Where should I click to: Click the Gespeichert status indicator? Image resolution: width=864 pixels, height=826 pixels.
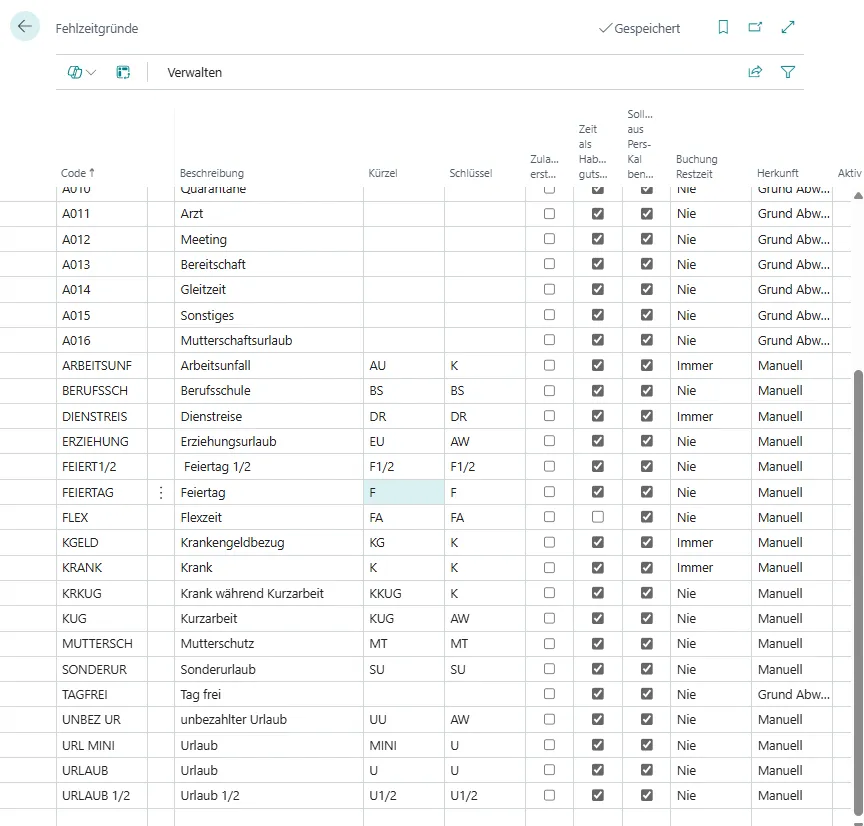(639, 29)
